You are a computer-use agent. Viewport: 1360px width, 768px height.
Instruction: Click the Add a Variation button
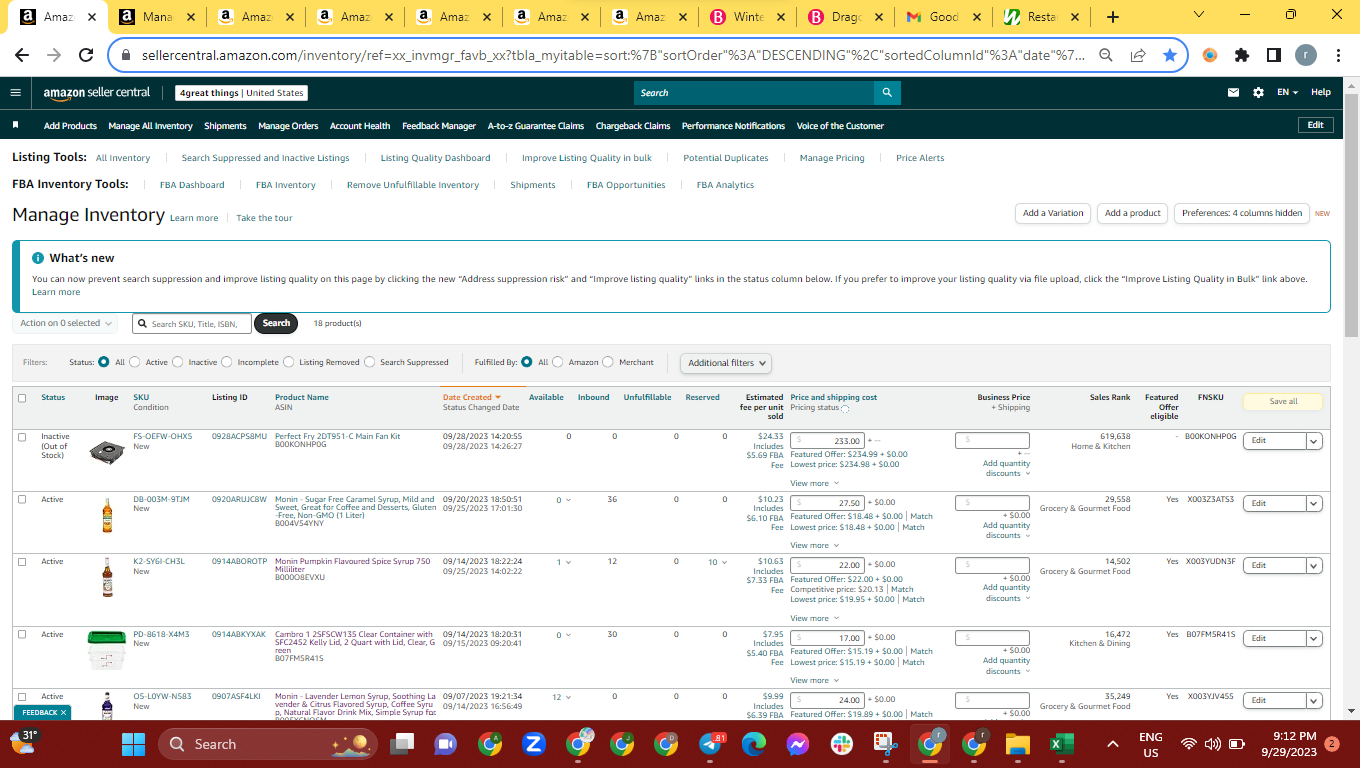click(x=1053, y=213)
